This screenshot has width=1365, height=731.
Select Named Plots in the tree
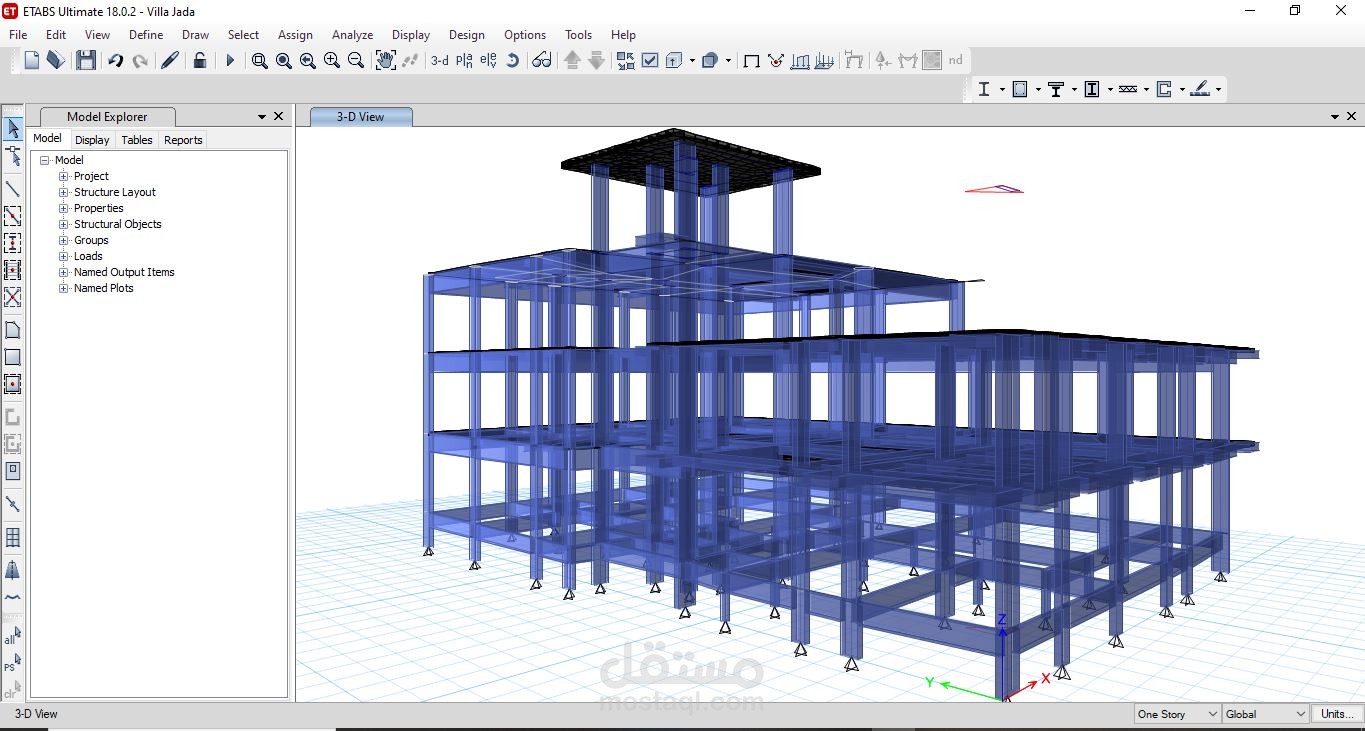click(x=104, y=288)
